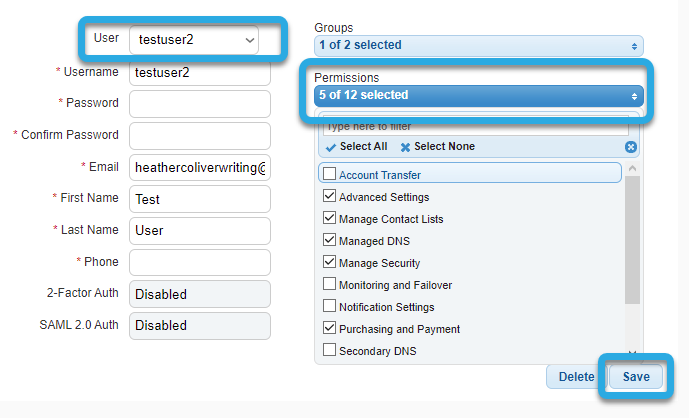689x418 pixels.
Task: Click the Phone input field
Action: [200, 262]
